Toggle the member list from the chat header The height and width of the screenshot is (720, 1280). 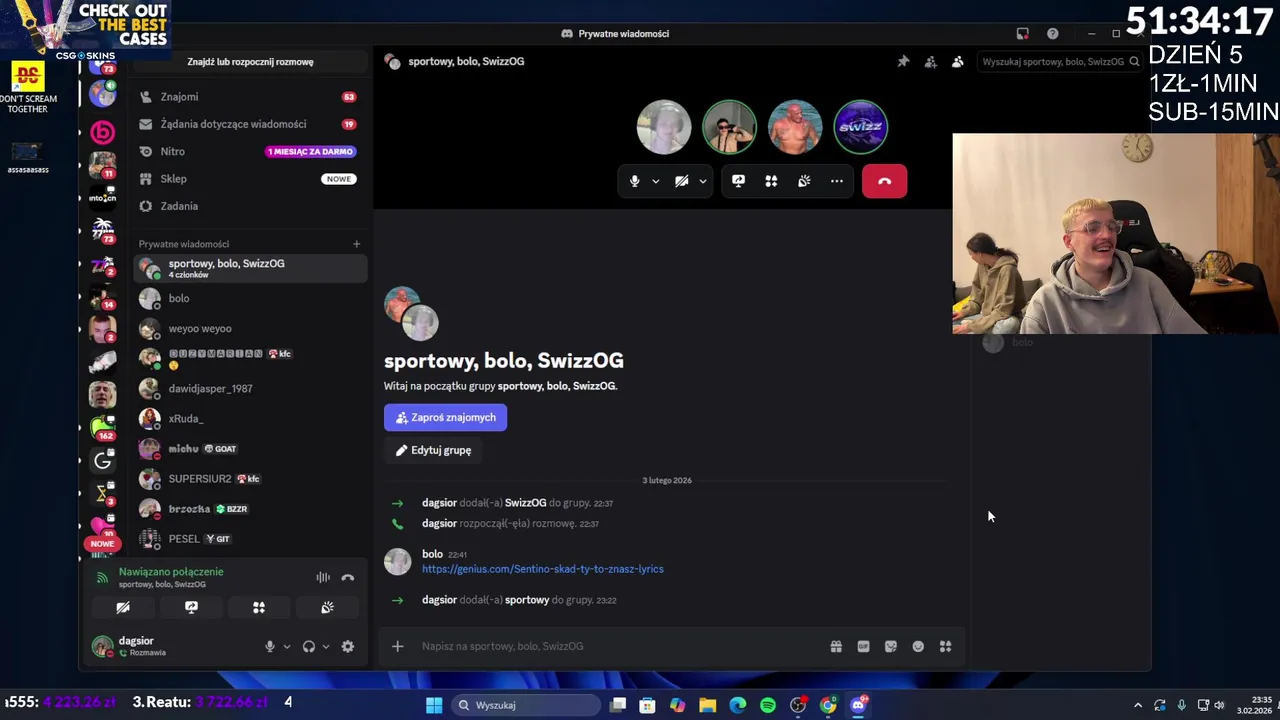point(957,61)
